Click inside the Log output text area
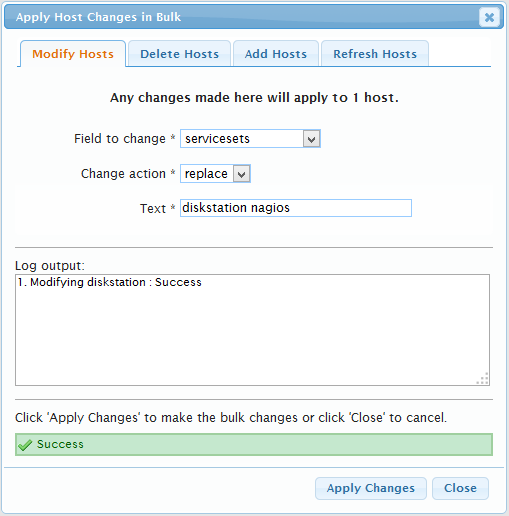Image resolution: width=509 pixels, height=516 pixels. point(252,330)
